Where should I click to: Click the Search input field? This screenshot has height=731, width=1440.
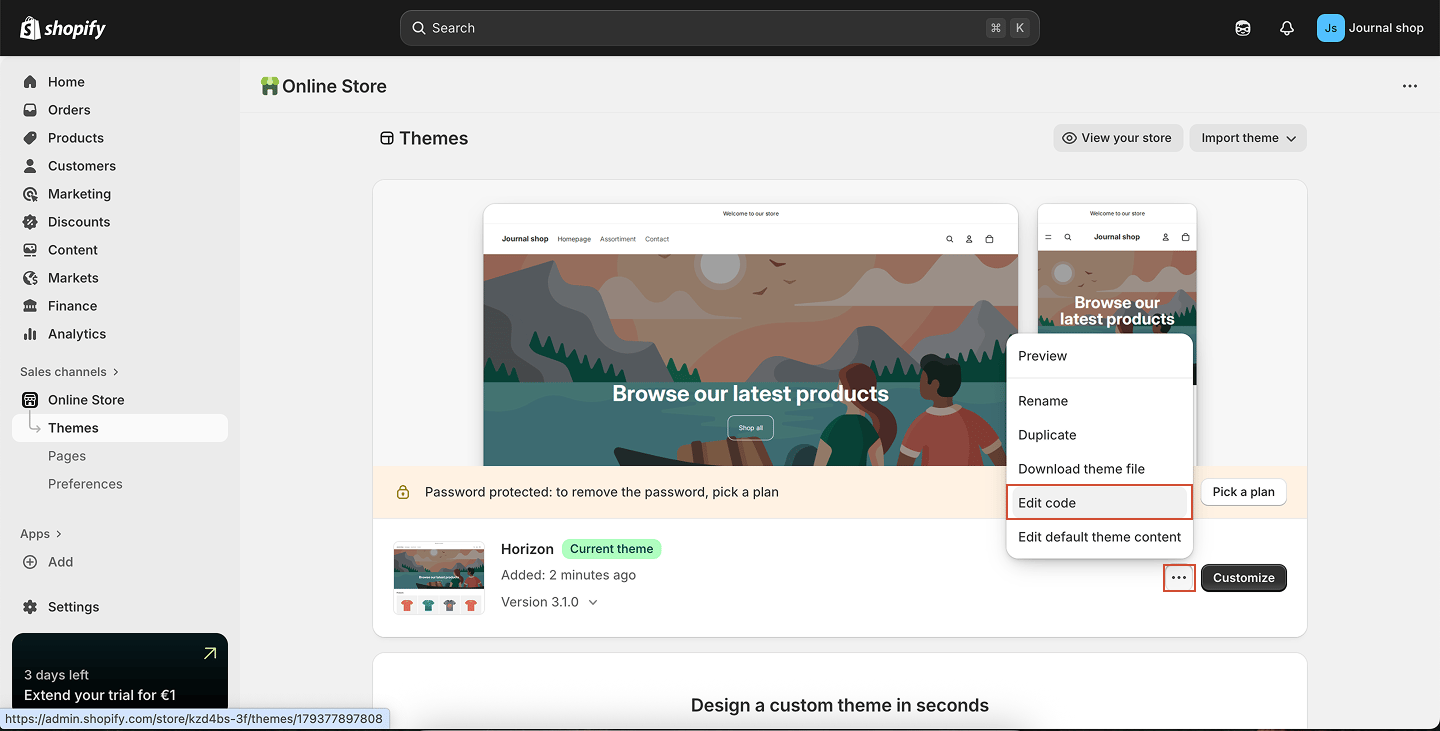(x=720, y=28)
